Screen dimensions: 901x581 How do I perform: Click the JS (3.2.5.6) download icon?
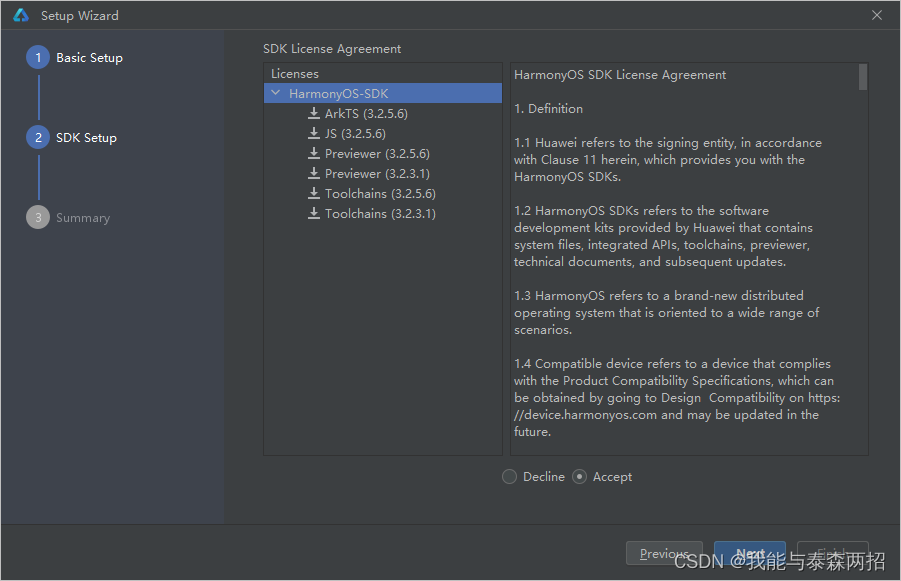[314, 133]
